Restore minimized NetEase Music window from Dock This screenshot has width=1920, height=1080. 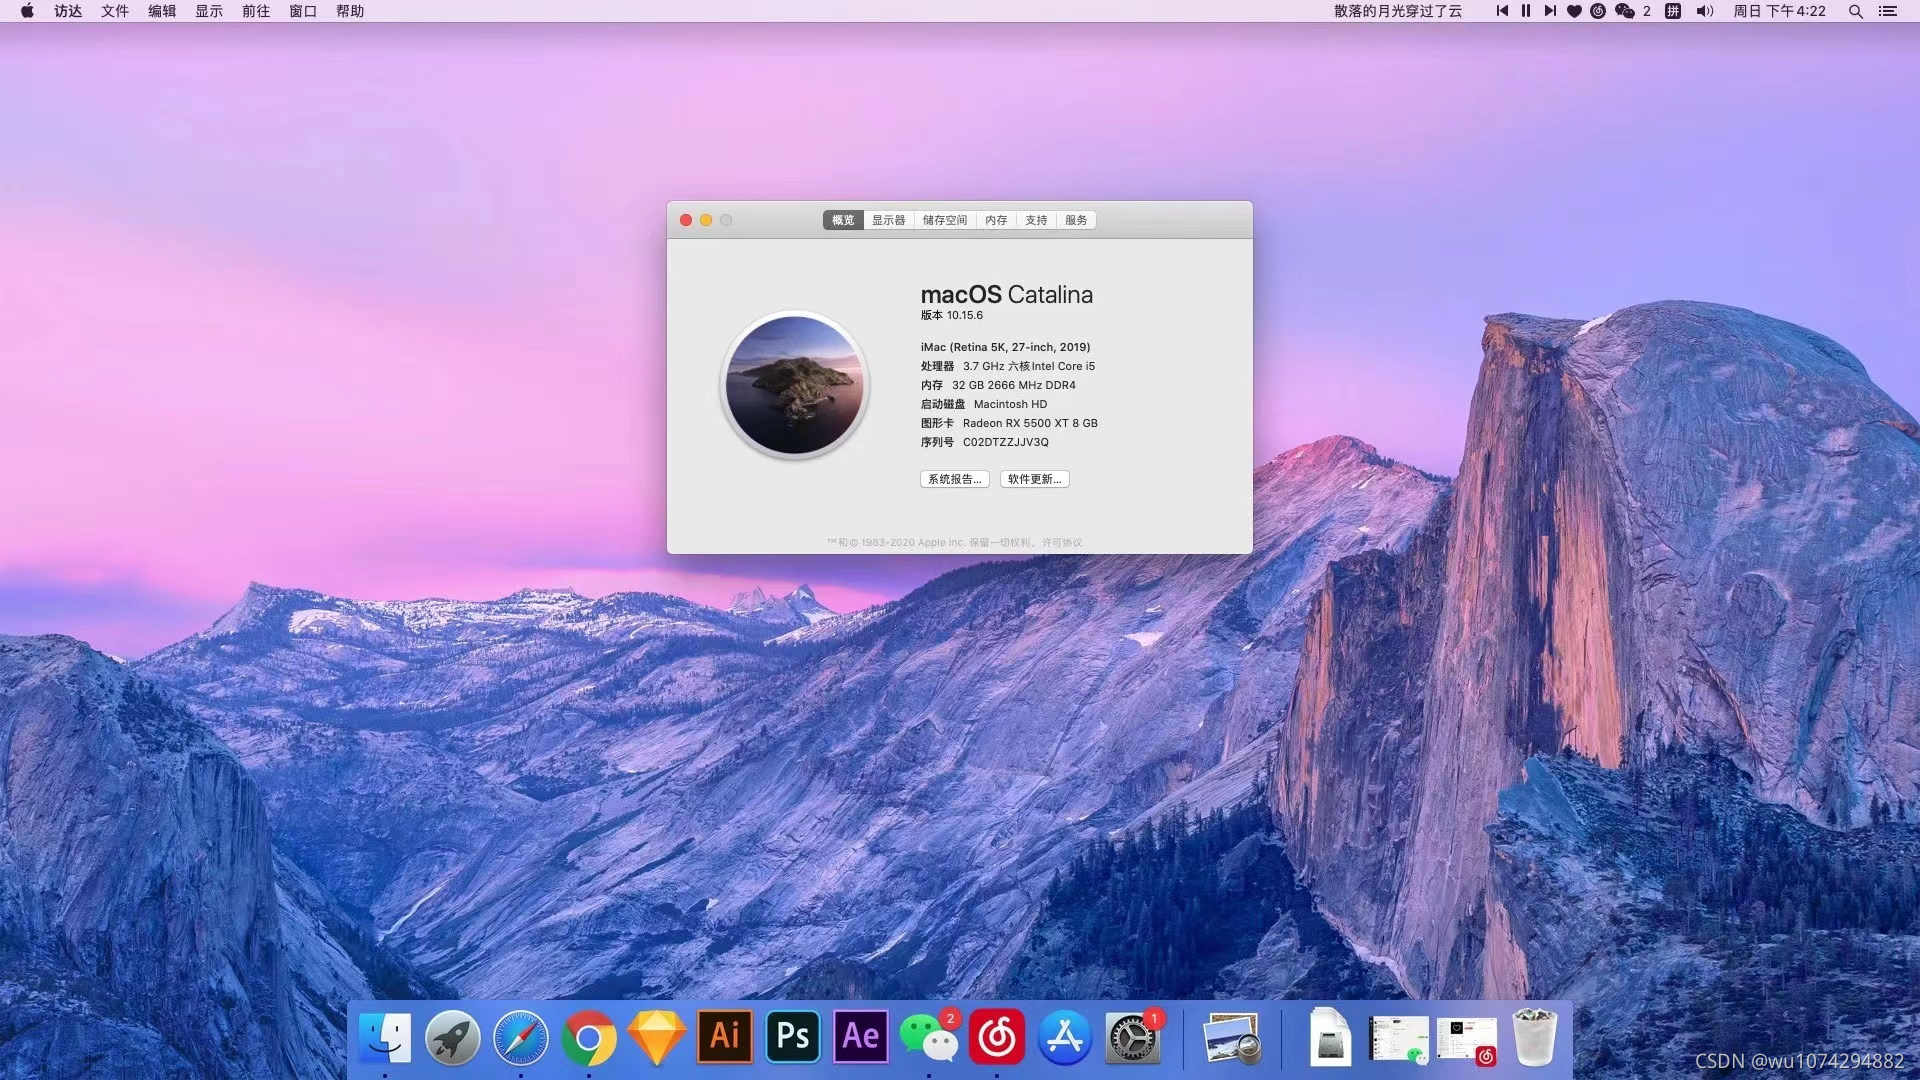click(x=1467, y=1041)
